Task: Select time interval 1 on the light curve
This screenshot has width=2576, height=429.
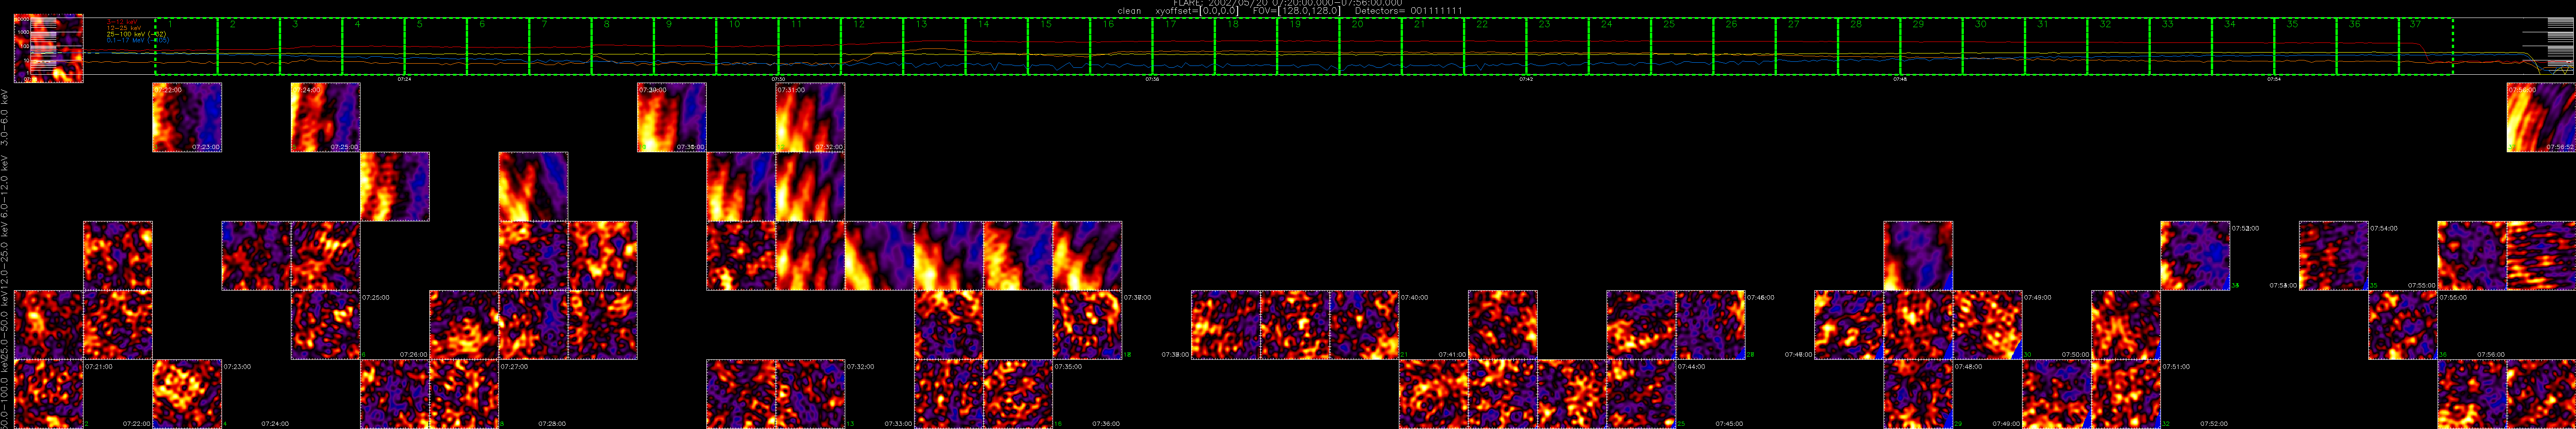Action: click(x=186, y=46)
